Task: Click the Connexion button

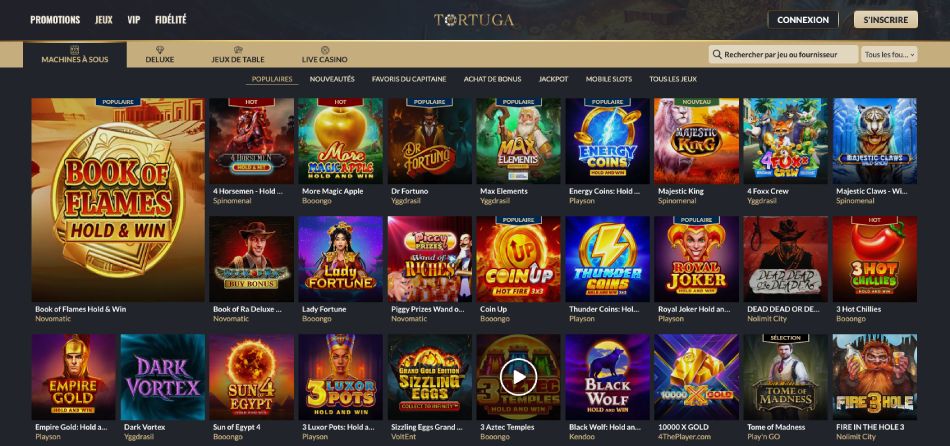Action: click(803, 20)
